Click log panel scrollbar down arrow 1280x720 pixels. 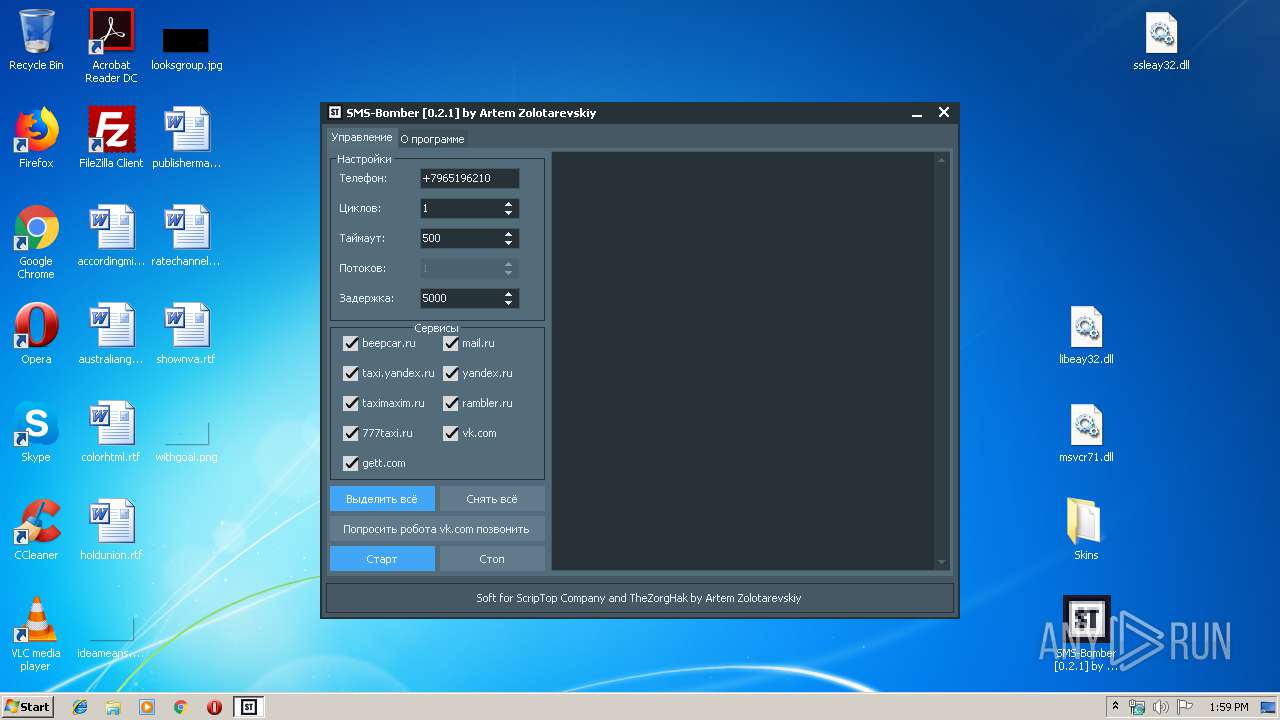tap(941, 562)
